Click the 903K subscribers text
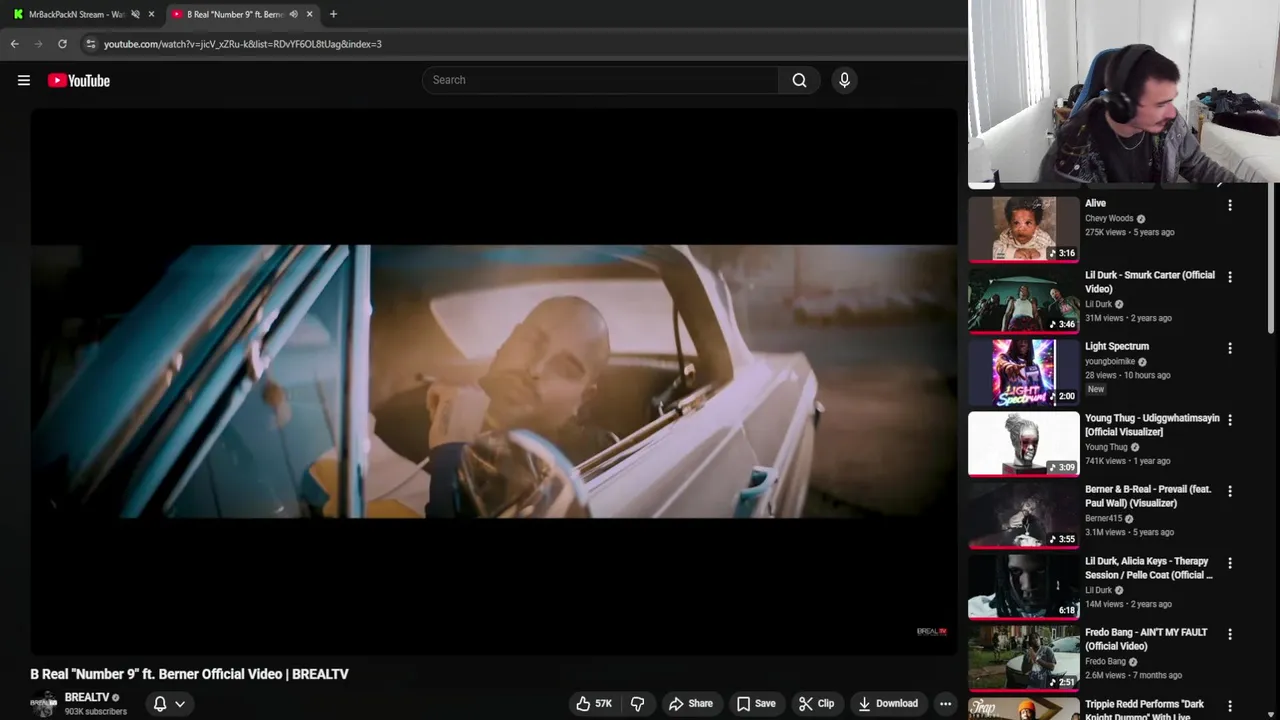Screen dimensions: 1280x720 coord(96,712)
